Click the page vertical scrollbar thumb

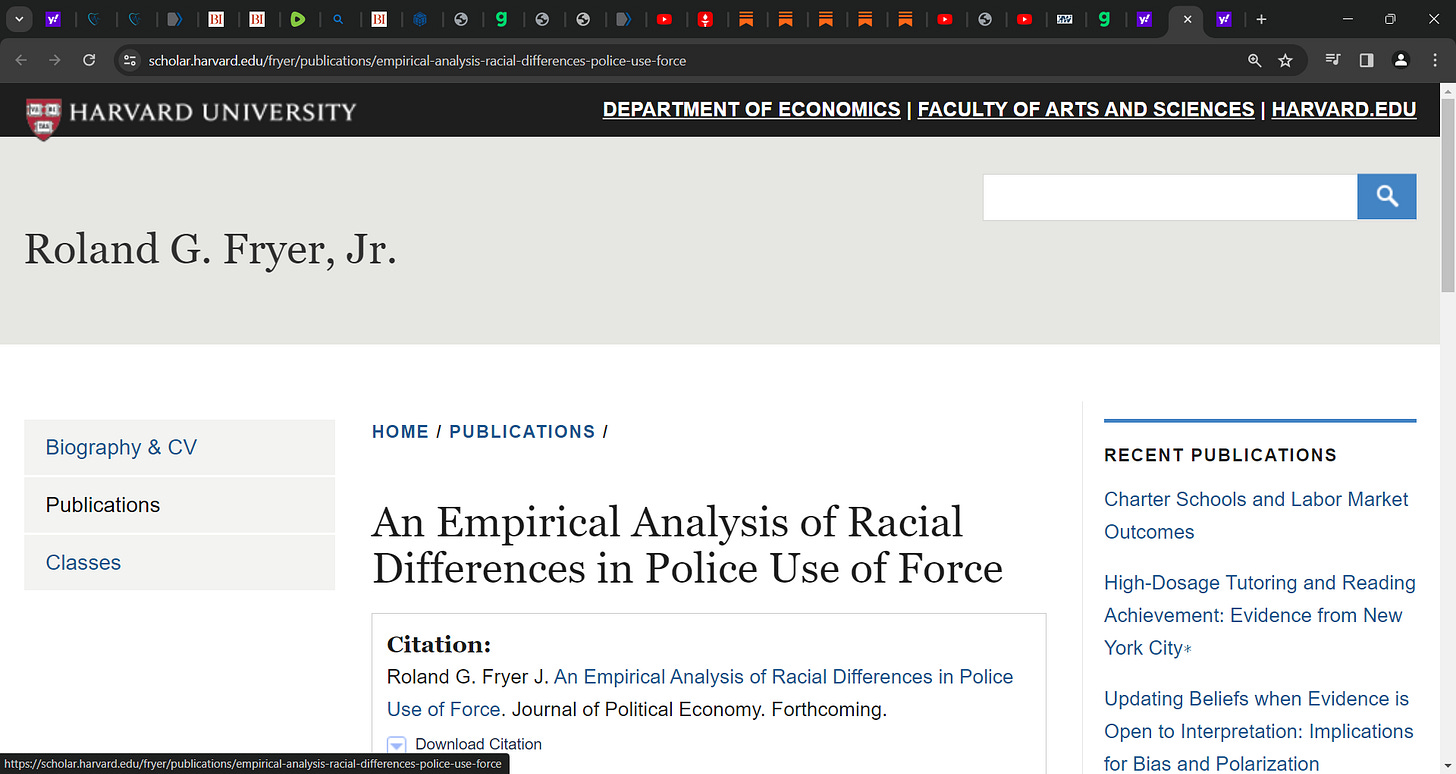1447,195
